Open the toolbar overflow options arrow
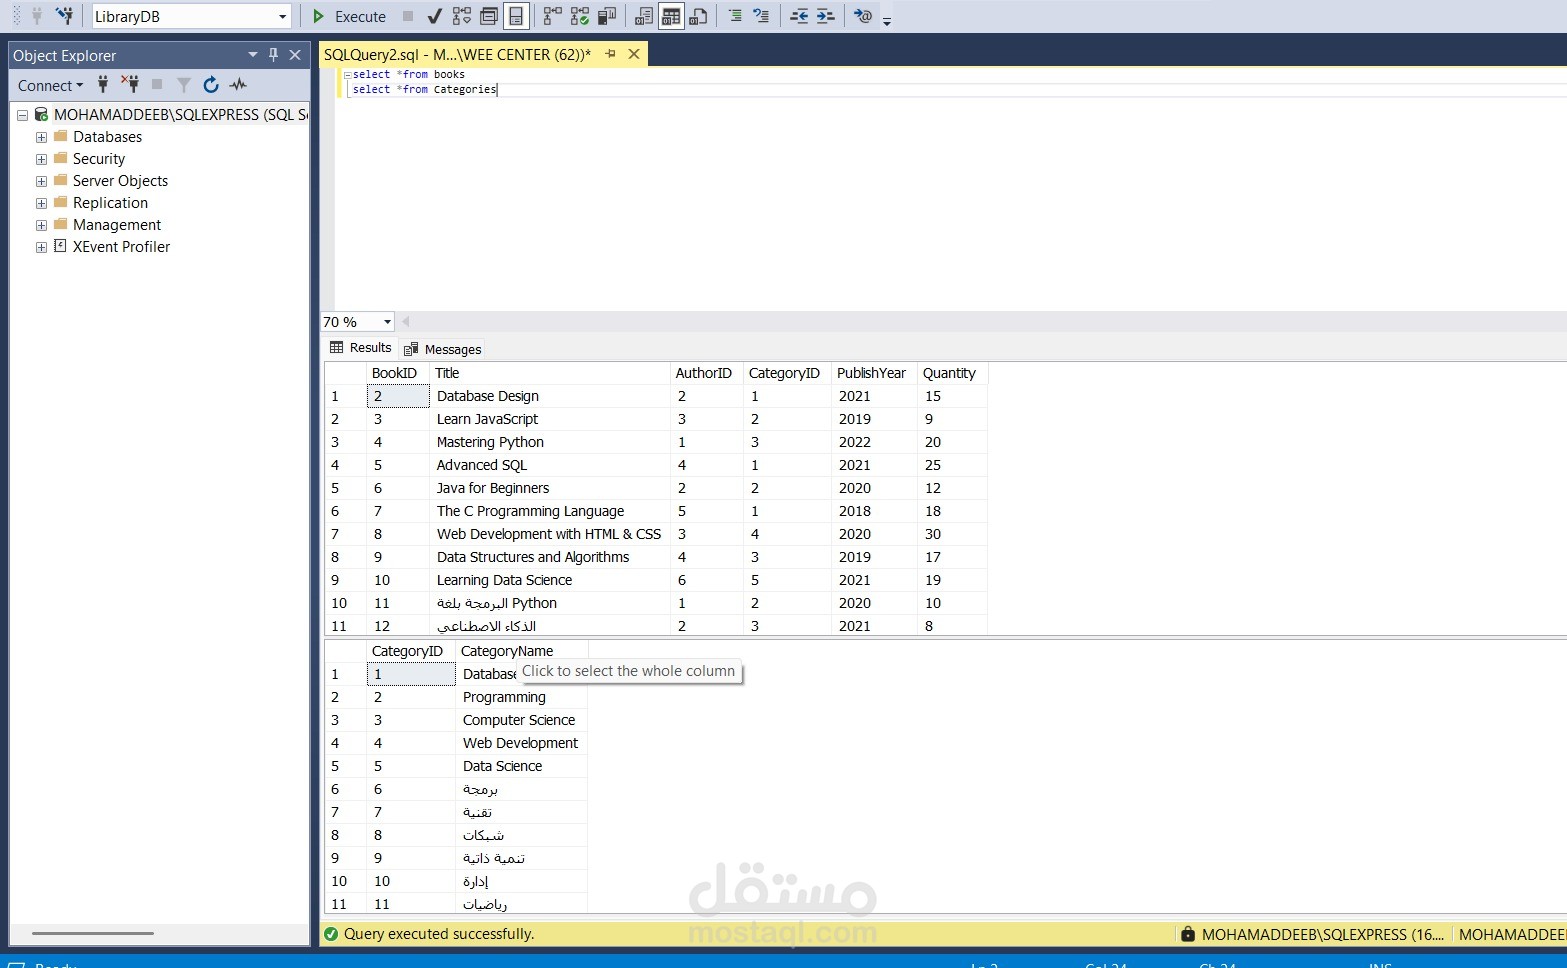 pyautogui.click(x=887, y=20)
